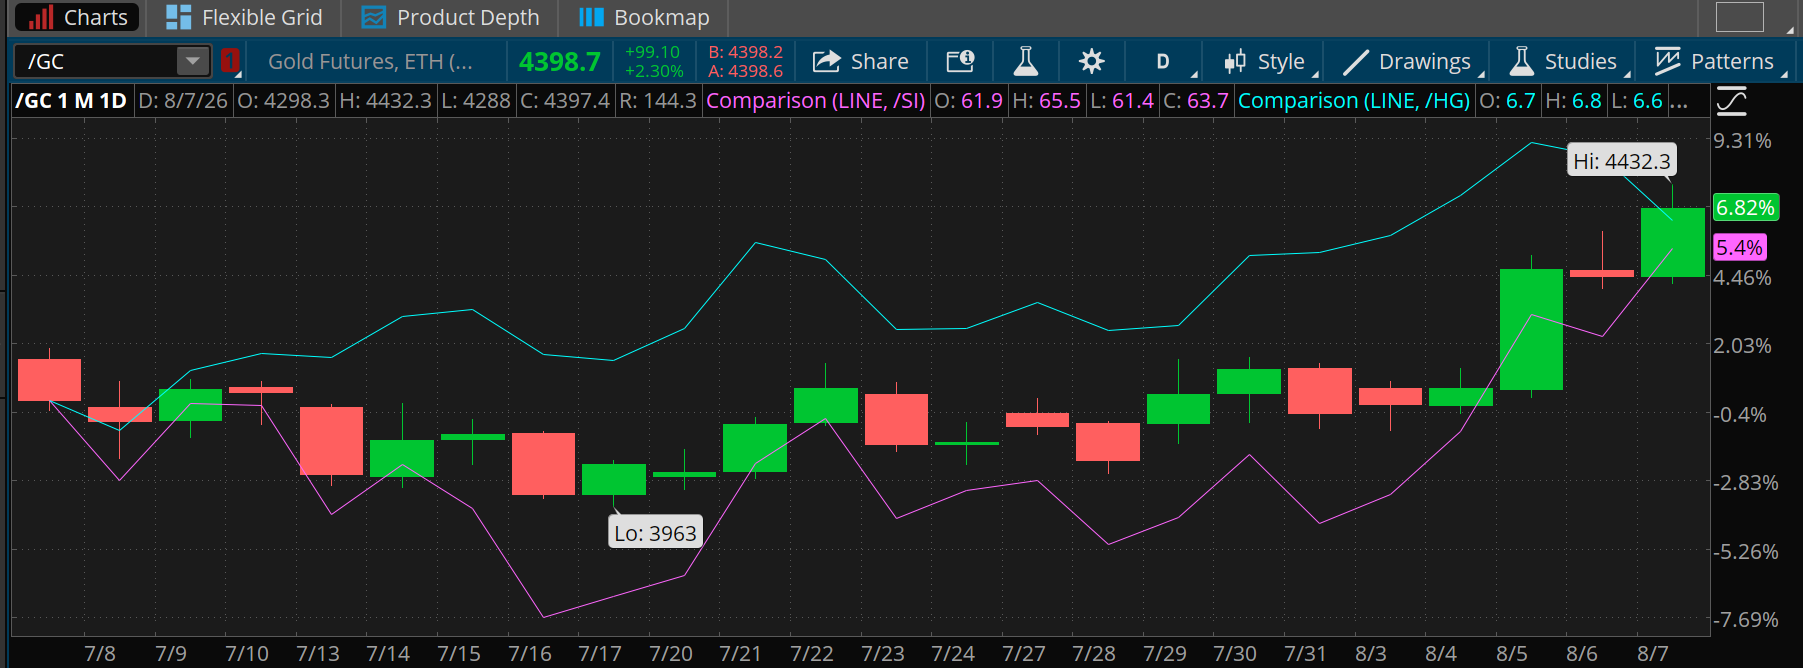
Task: Expand the symbol selector dropdown arrow
Action: click(193, 61)
